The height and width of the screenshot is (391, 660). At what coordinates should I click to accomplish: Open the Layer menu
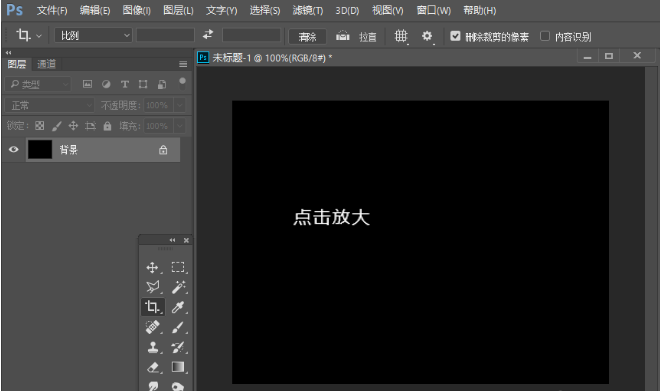[x=178, y=11]
